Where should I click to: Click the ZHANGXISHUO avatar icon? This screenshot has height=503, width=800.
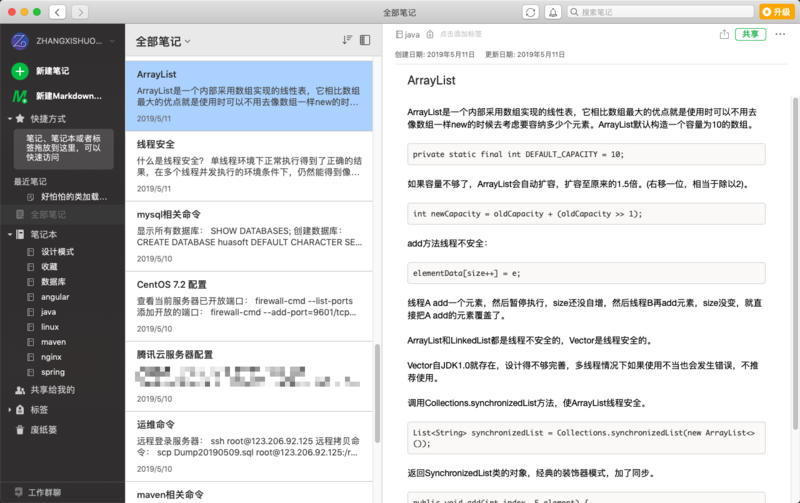20,41
